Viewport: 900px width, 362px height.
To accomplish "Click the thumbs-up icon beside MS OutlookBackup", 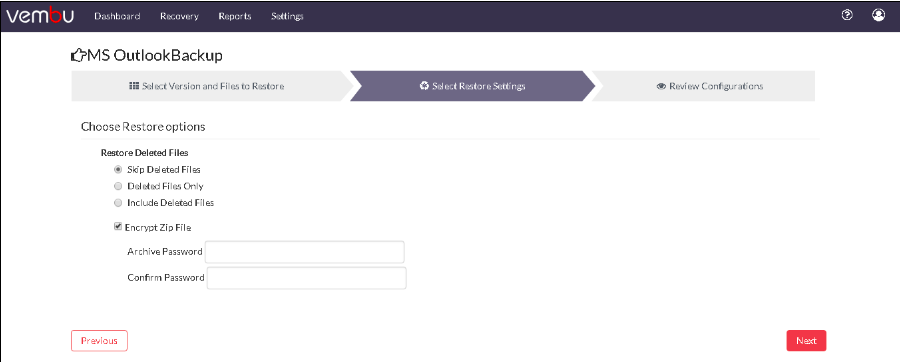I will coord(77,56).
